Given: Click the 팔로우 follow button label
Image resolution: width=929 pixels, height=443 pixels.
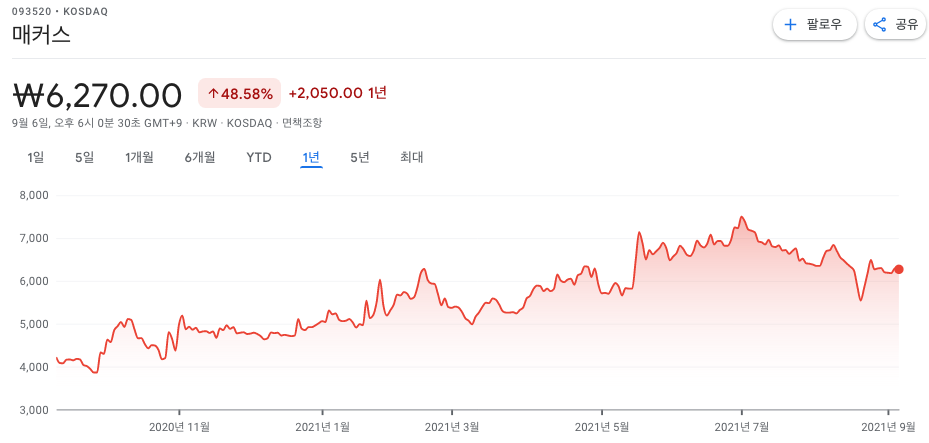Looking at the screenshot, I should [x=824, y=25].
